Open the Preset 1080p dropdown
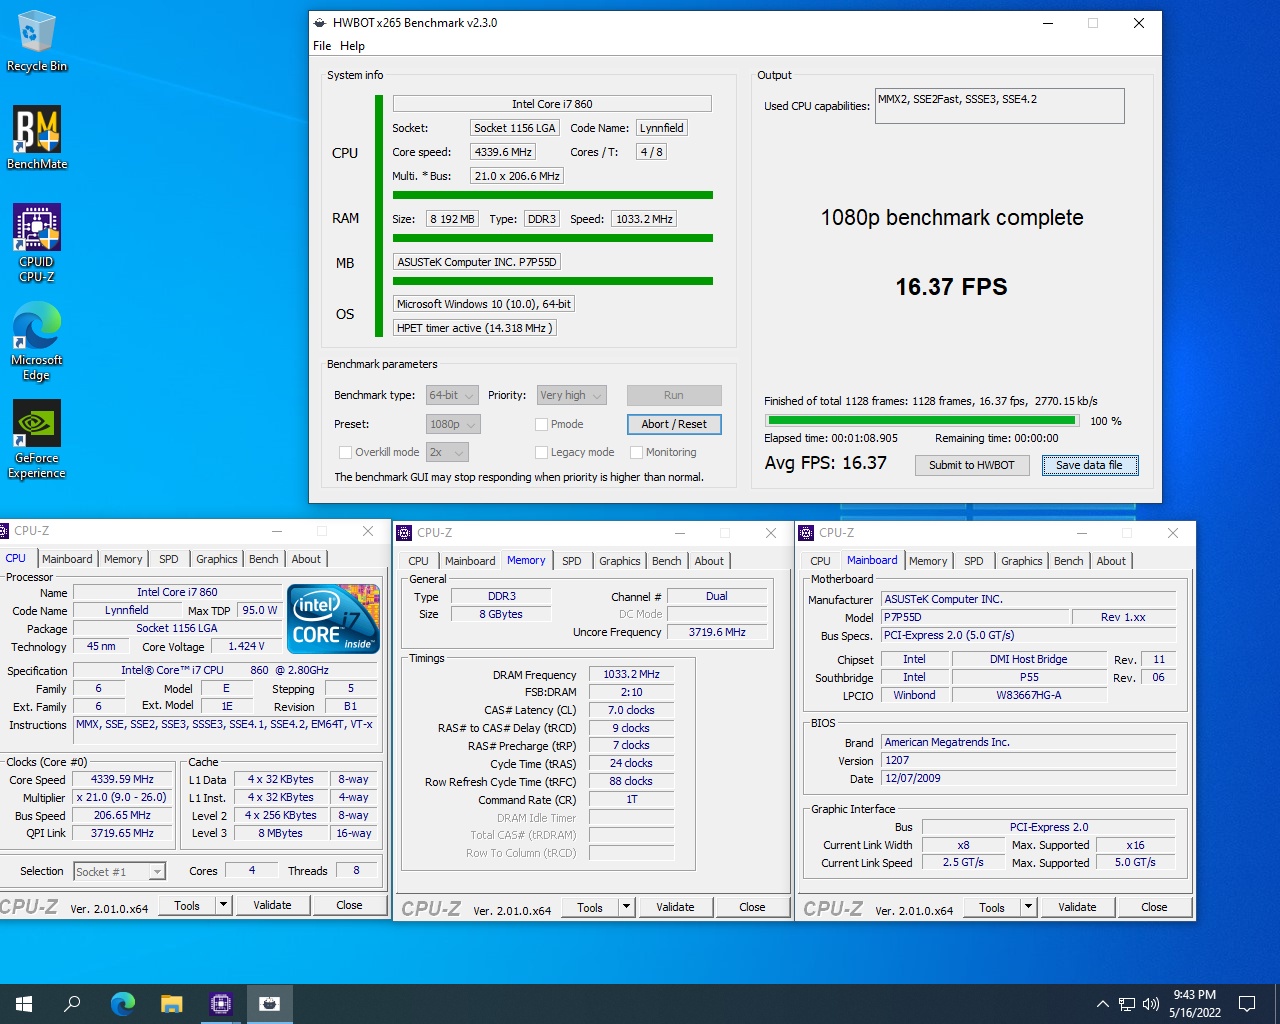This screenshot has width=1280, height=1024. 453,424
